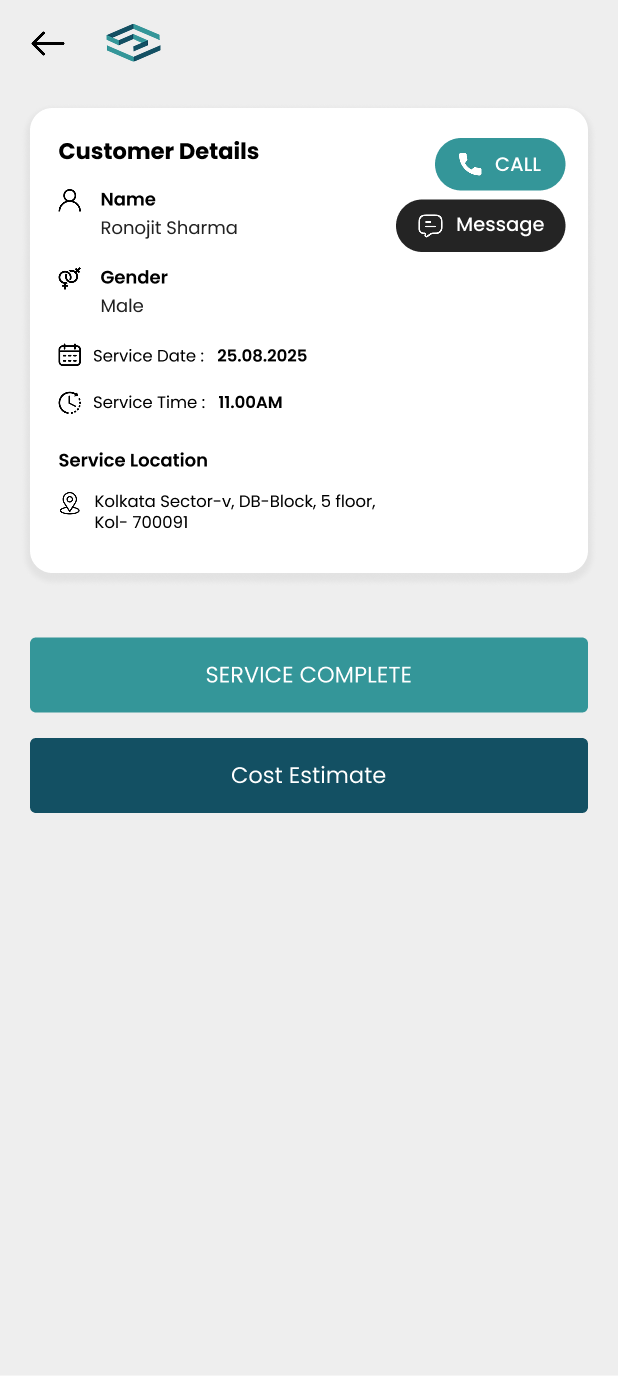Click the person icon beside Name
618x1376 pixels.
tap(70, 201)
